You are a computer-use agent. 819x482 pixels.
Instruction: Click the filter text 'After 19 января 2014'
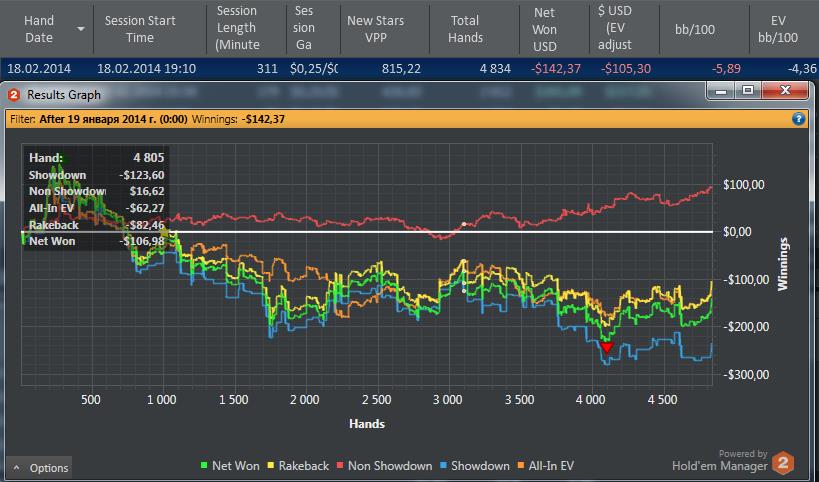[x=113, y=119]
